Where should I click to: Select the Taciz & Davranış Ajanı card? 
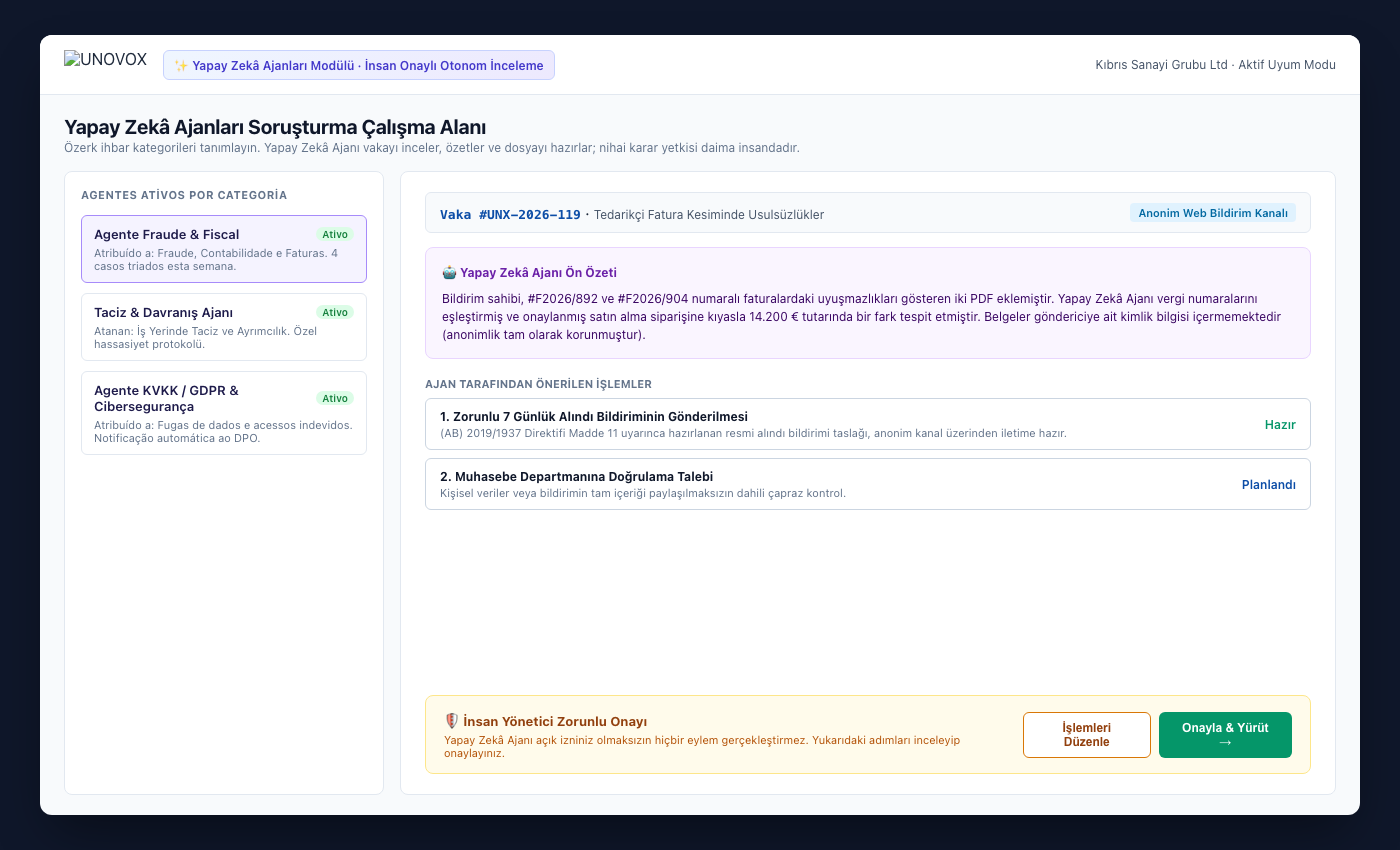click(224, 327)
